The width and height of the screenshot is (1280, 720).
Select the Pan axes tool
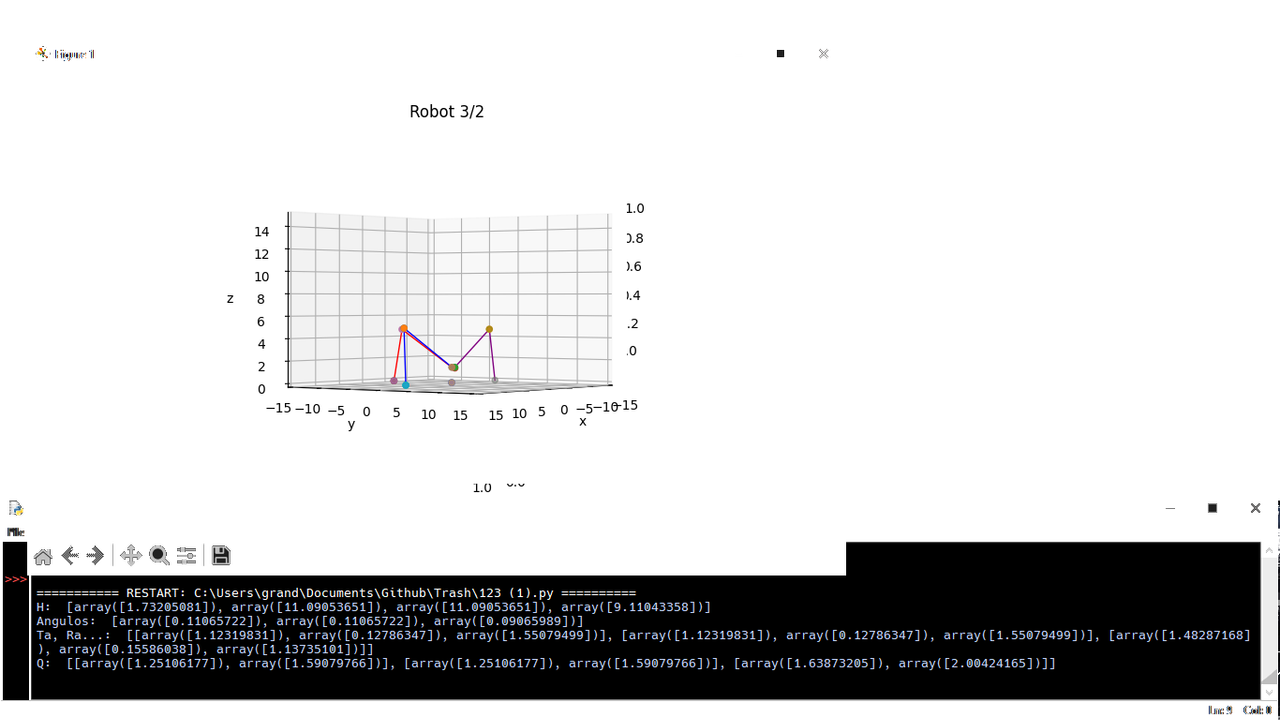pyautogui.click(x=131, y=555)
